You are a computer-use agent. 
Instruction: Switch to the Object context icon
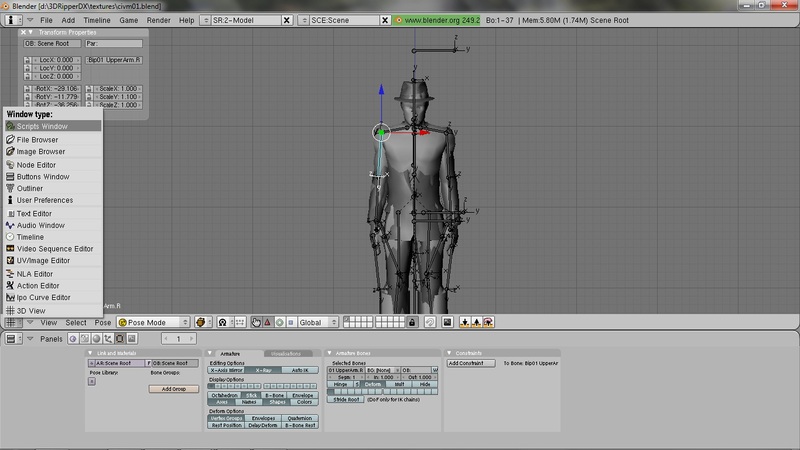point(108,339)
